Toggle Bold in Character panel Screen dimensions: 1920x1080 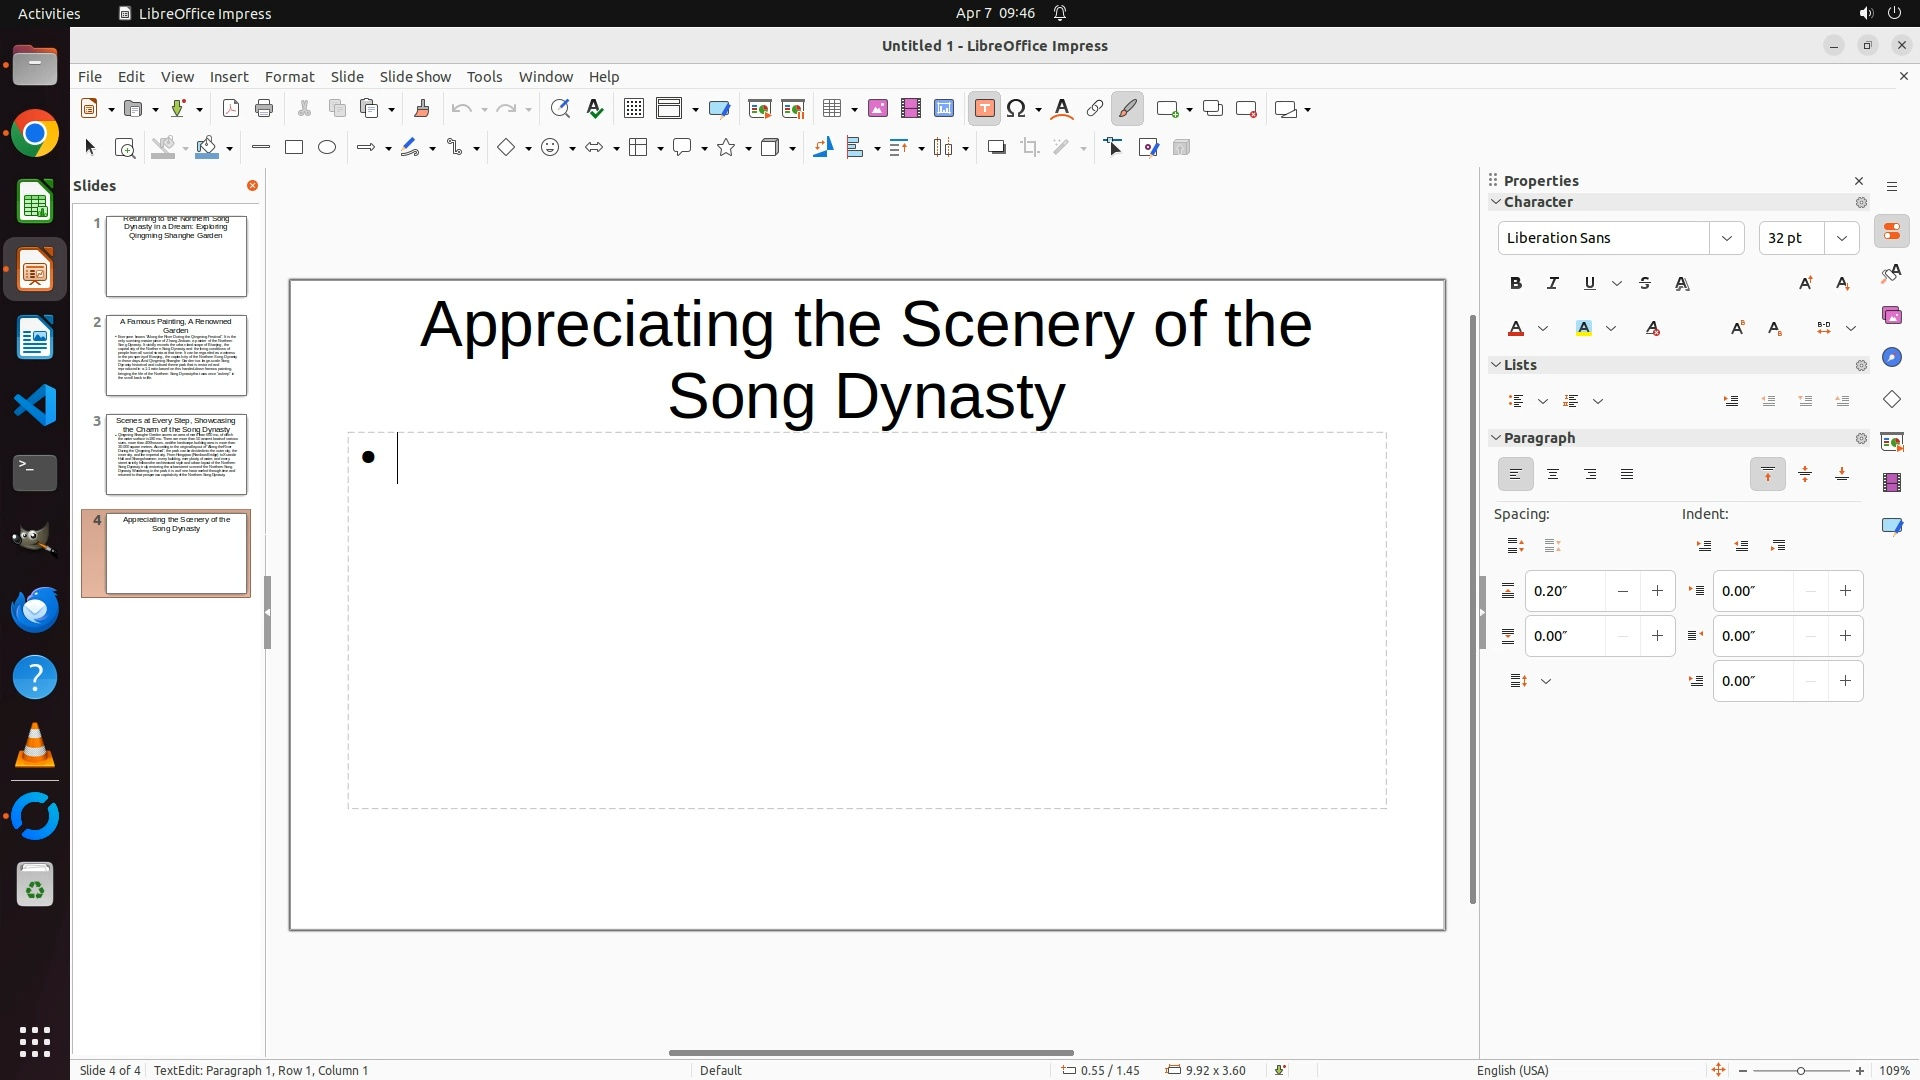[x=1516, y=284]
